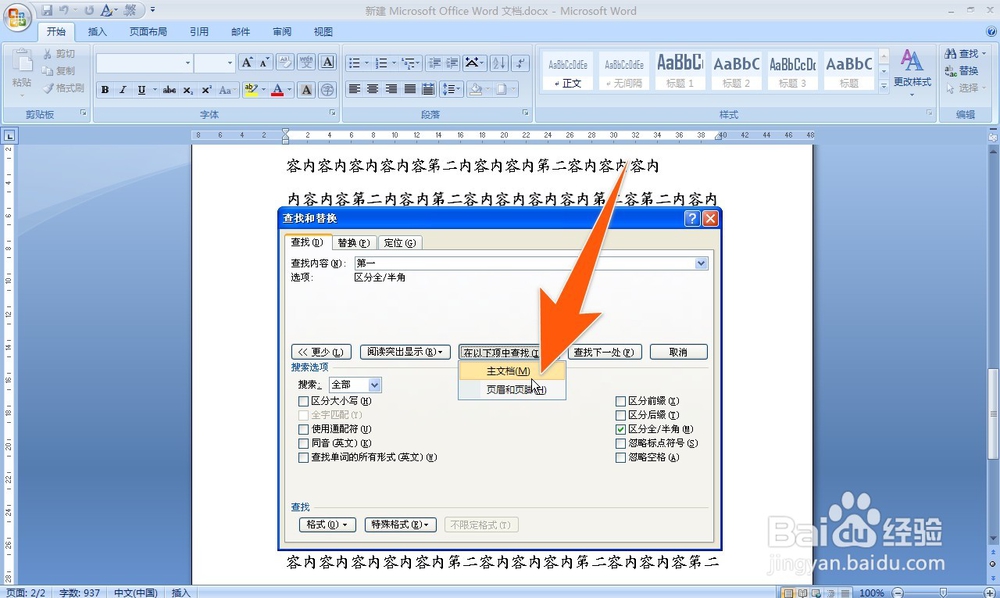
Task: Click the Shrink Font icon
Action: point(264,62)
